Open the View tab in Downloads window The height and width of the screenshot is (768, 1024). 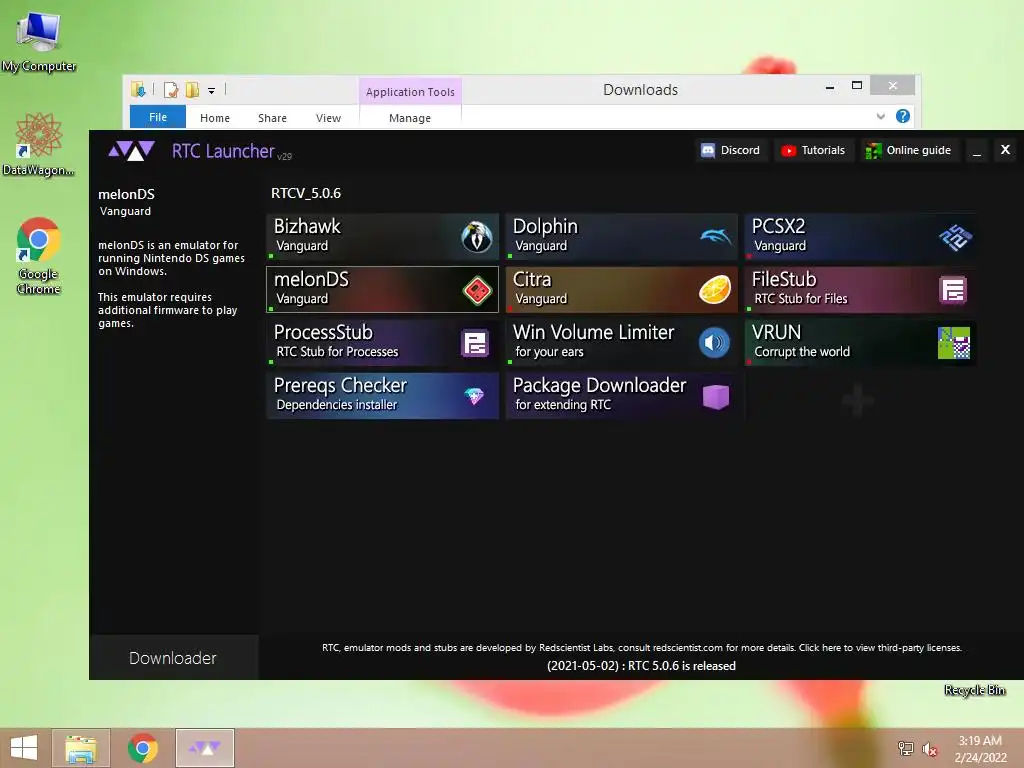pos(328,118)
